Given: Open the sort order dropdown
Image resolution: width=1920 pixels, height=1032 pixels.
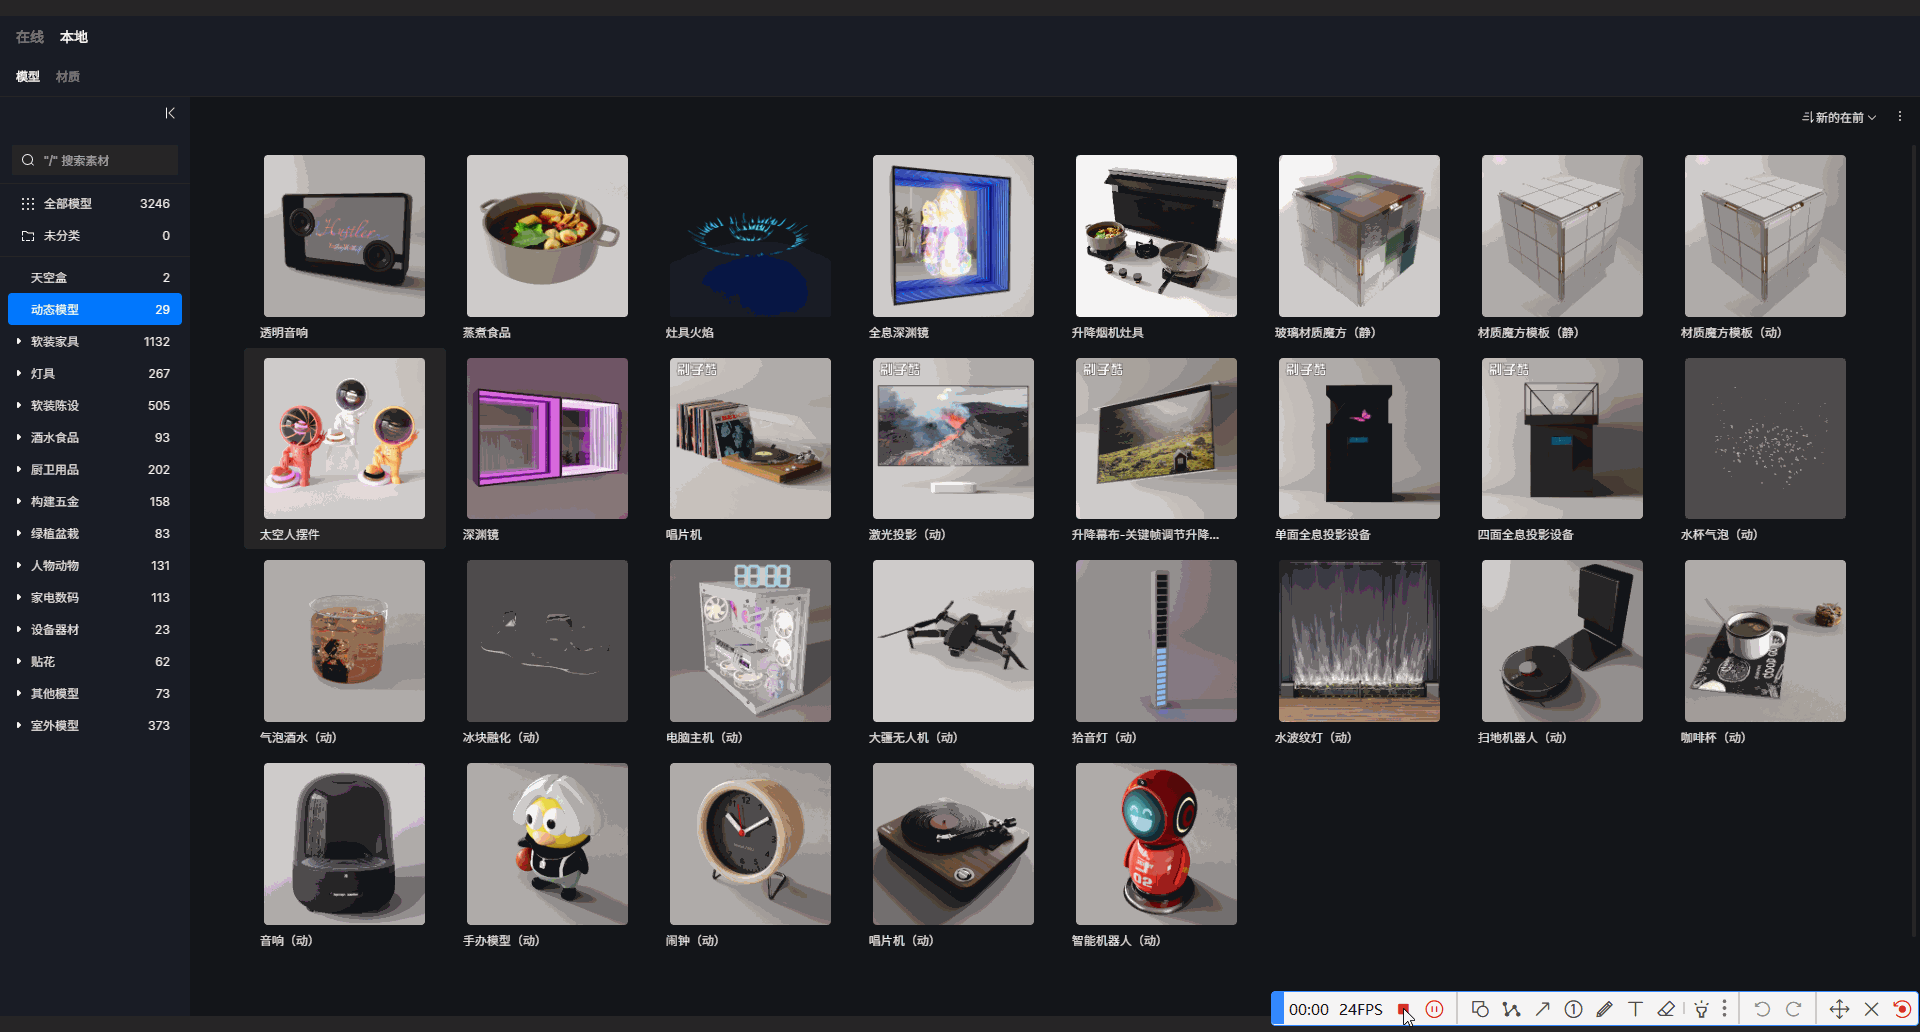Looking at the screenshot, I should tap(1838, 117).
